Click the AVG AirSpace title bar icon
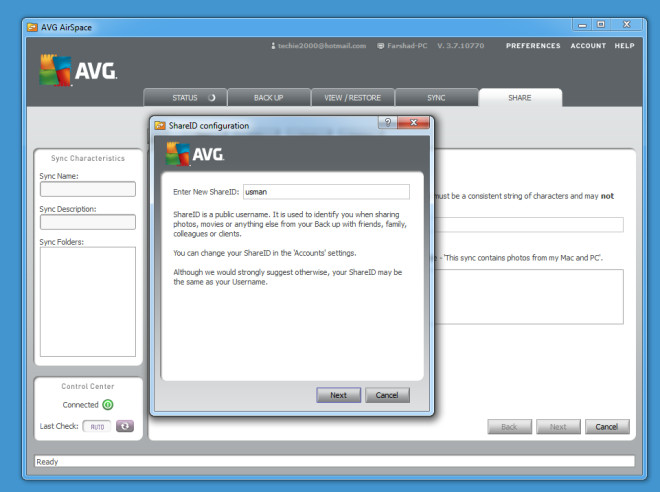660x492 pixels. (x=32, y=27)
